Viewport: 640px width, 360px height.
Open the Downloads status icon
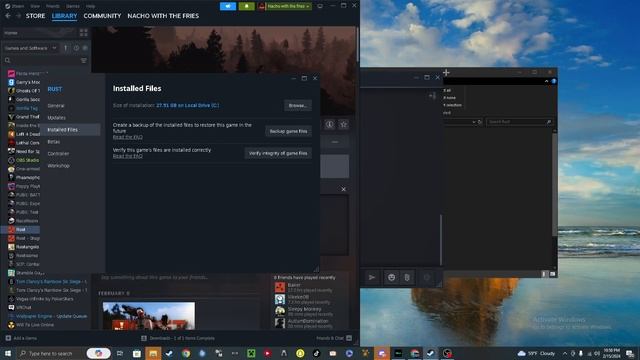pos(144,338)
